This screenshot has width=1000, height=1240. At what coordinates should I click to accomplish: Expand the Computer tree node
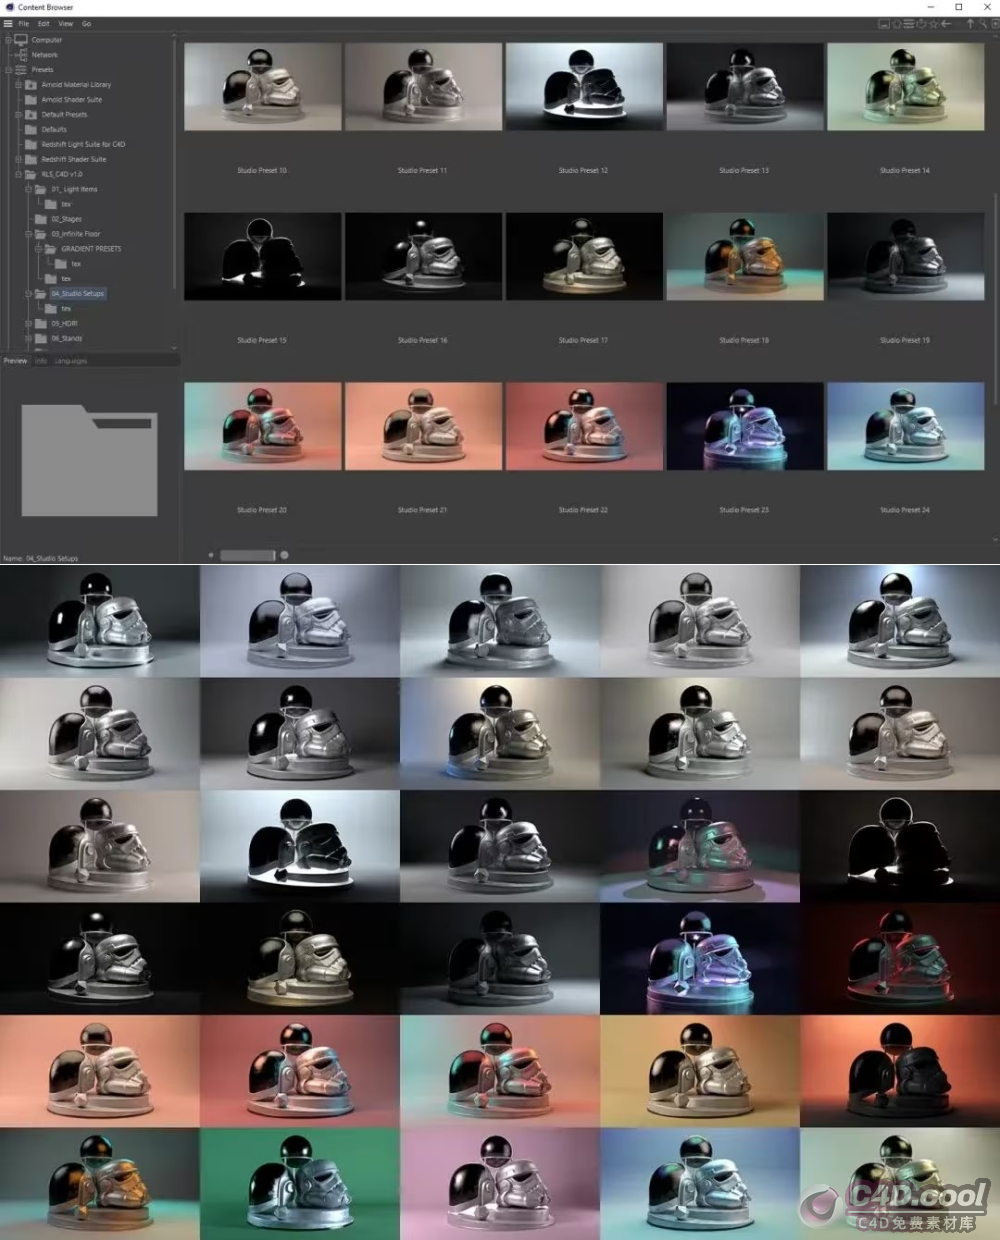8,40
